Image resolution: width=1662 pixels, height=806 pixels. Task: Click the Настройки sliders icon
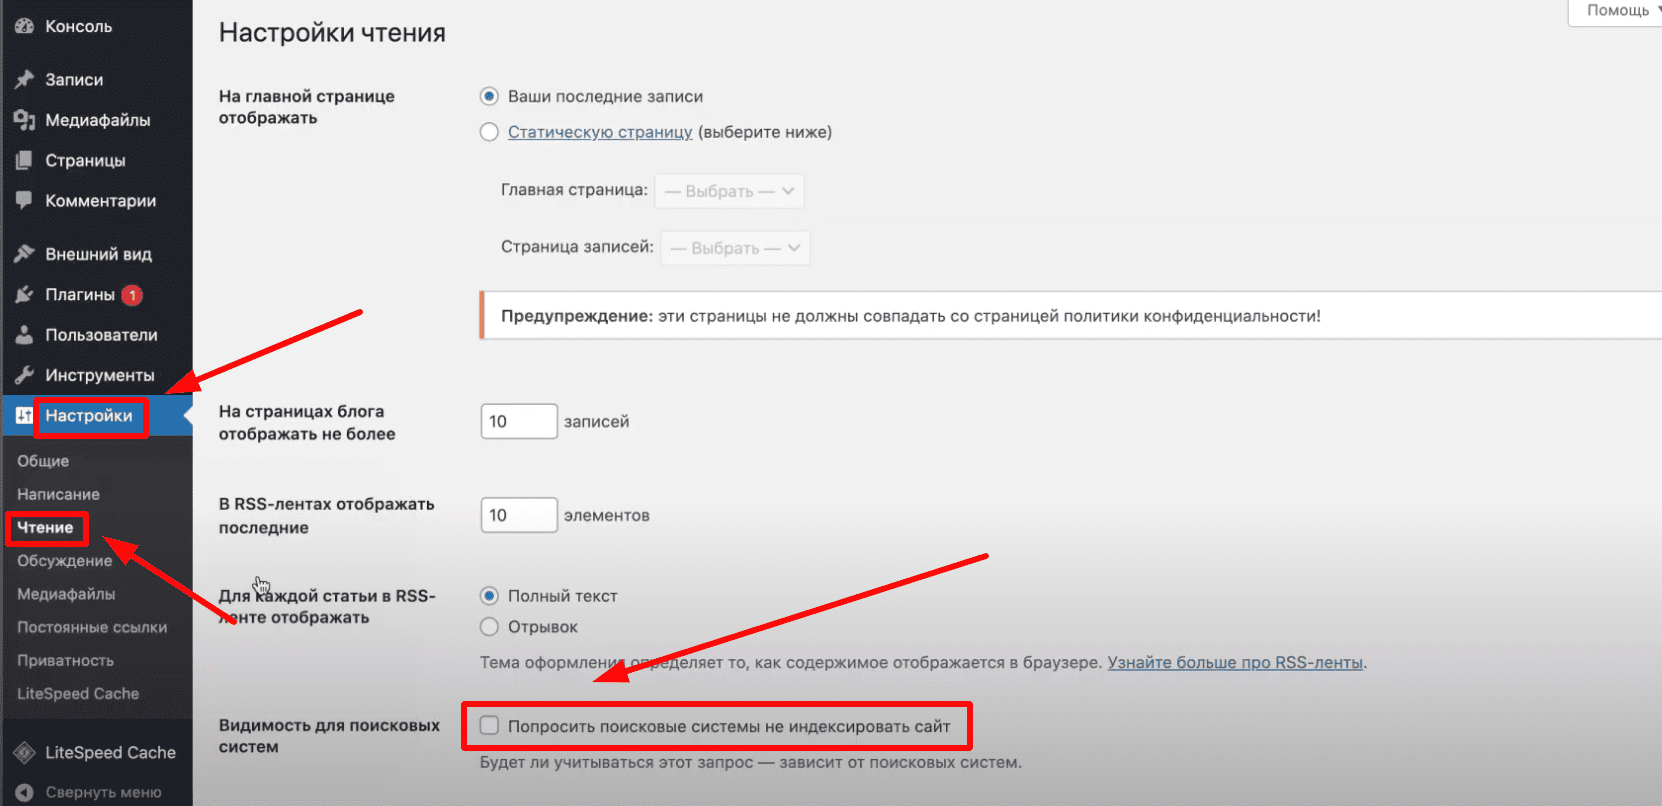(24, 415)
